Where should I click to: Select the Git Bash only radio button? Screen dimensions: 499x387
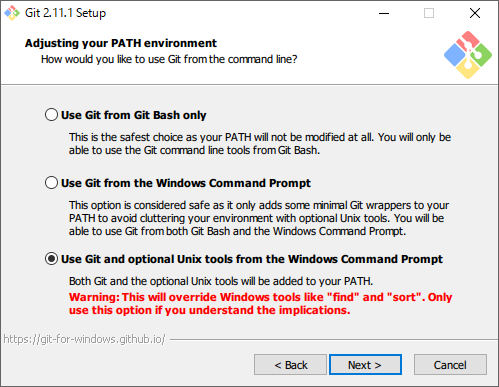pos(51,115)
